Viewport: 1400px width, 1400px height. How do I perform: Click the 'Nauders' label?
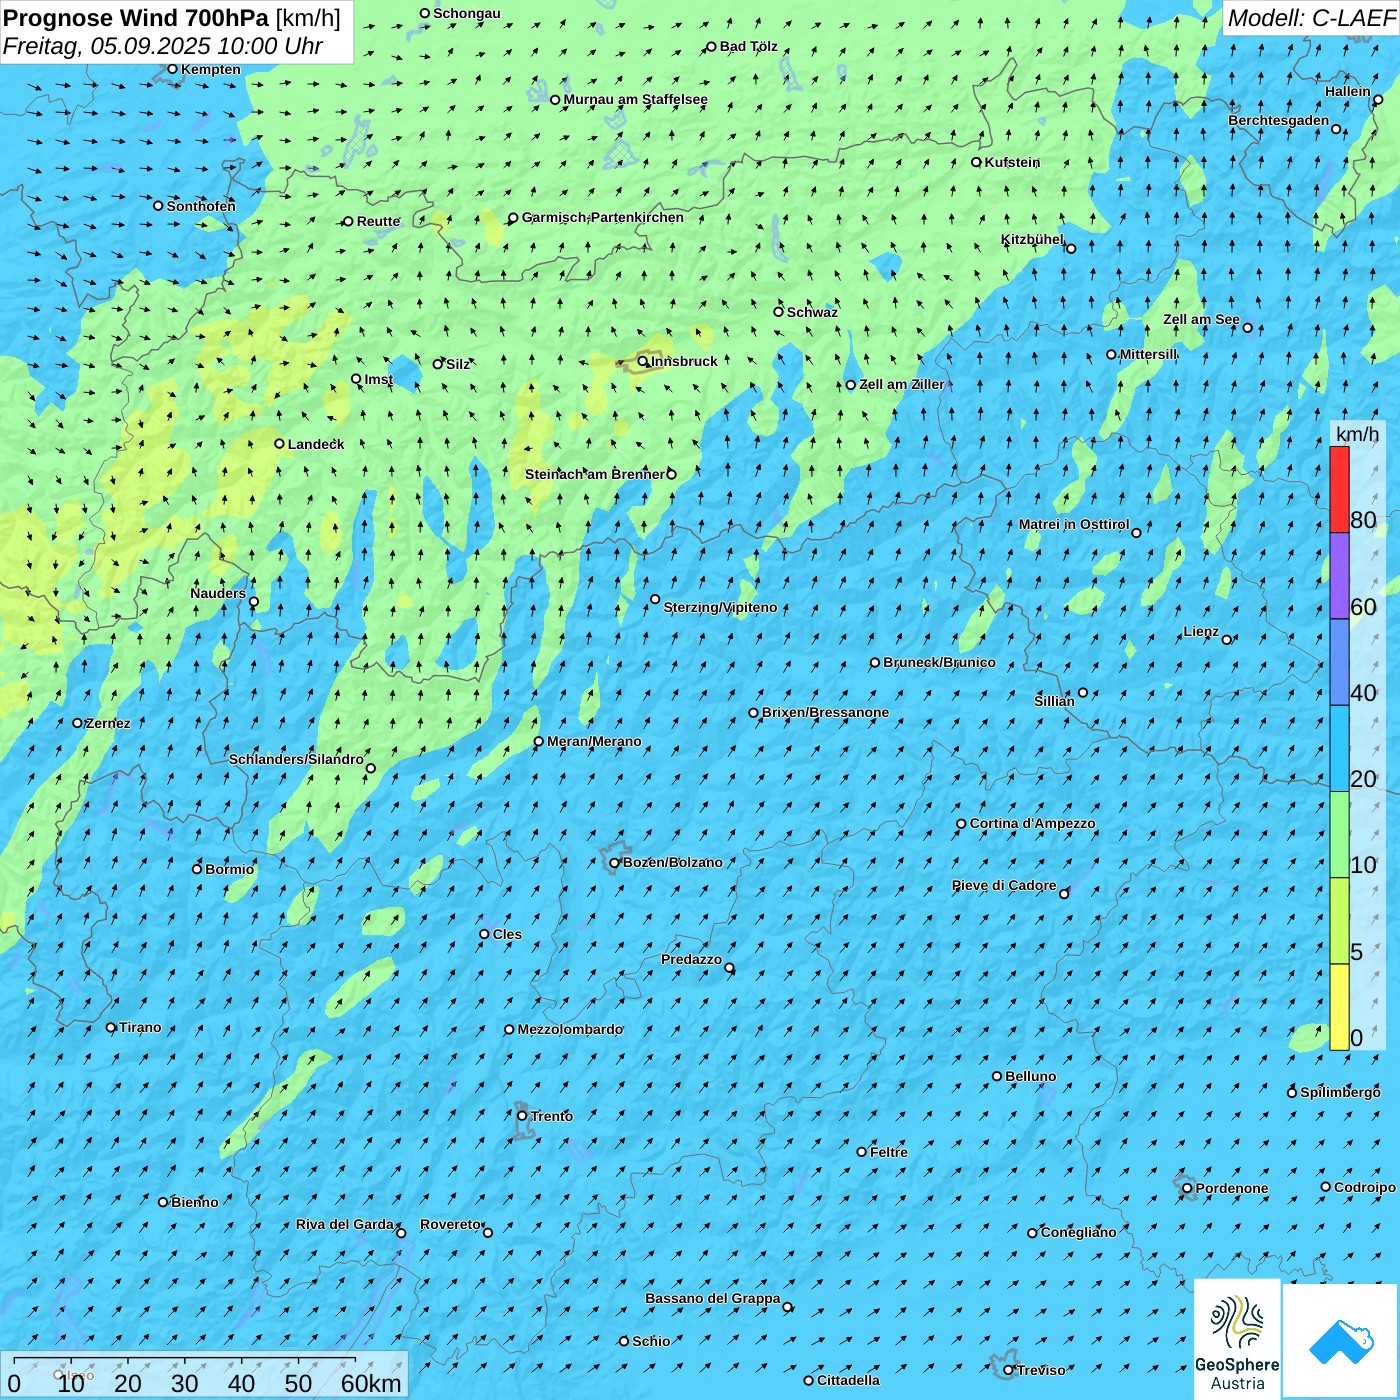pyautogui.click(x=218, y=593)
